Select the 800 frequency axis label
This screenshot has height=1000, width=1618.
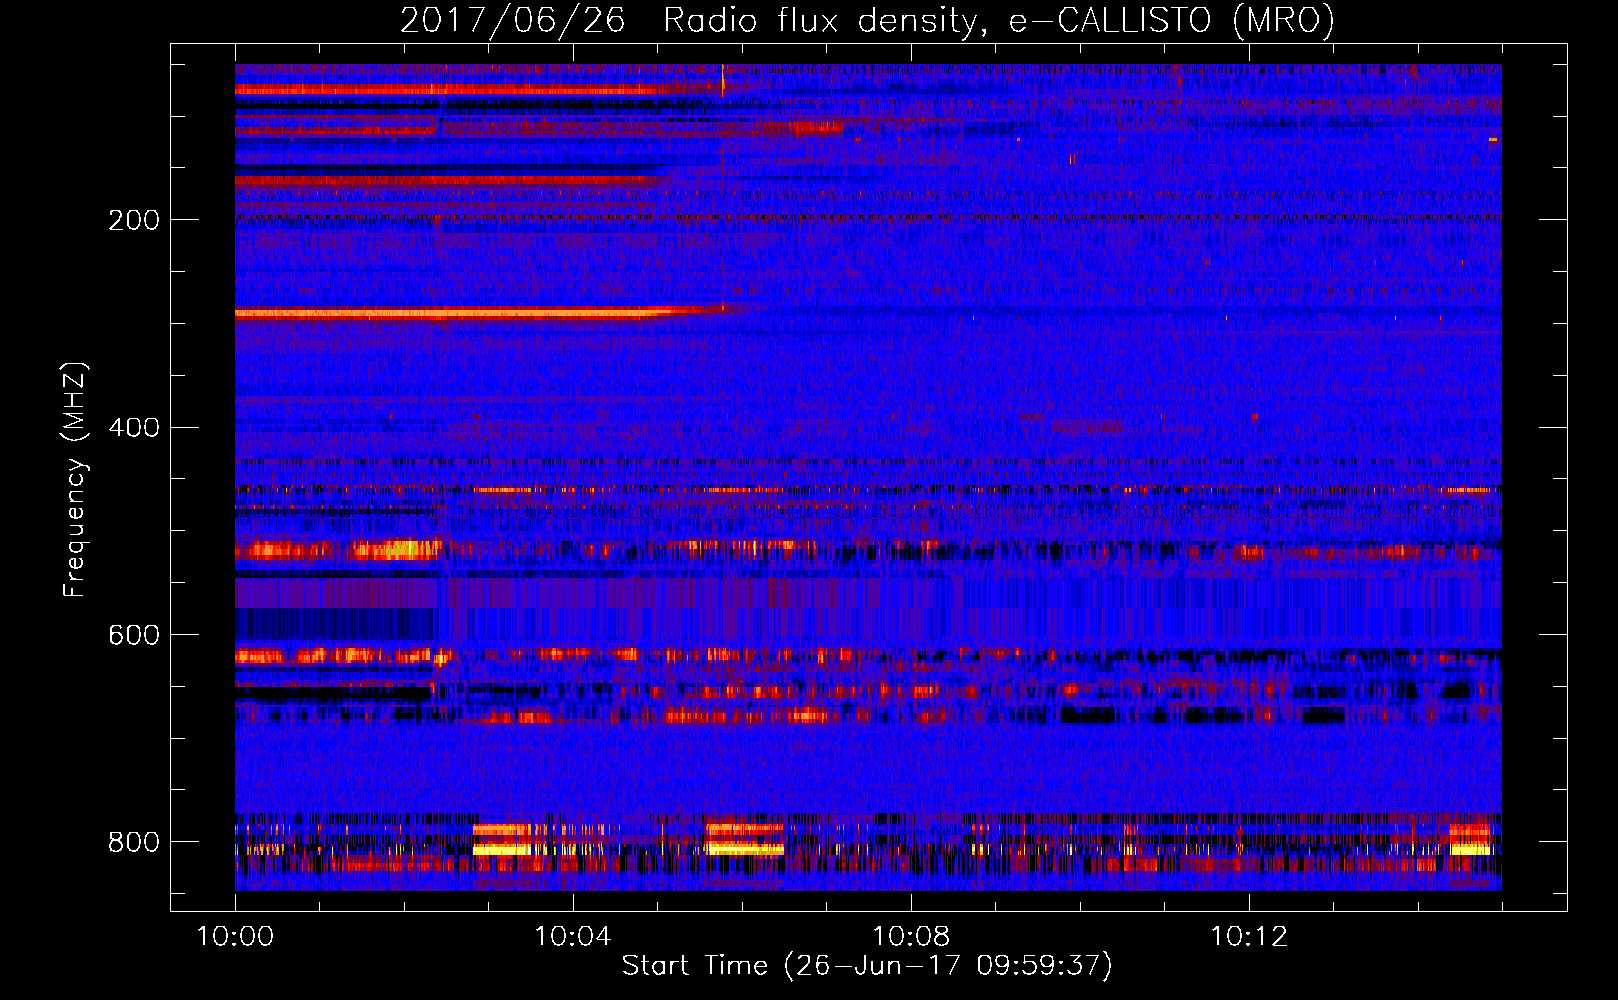134,843
